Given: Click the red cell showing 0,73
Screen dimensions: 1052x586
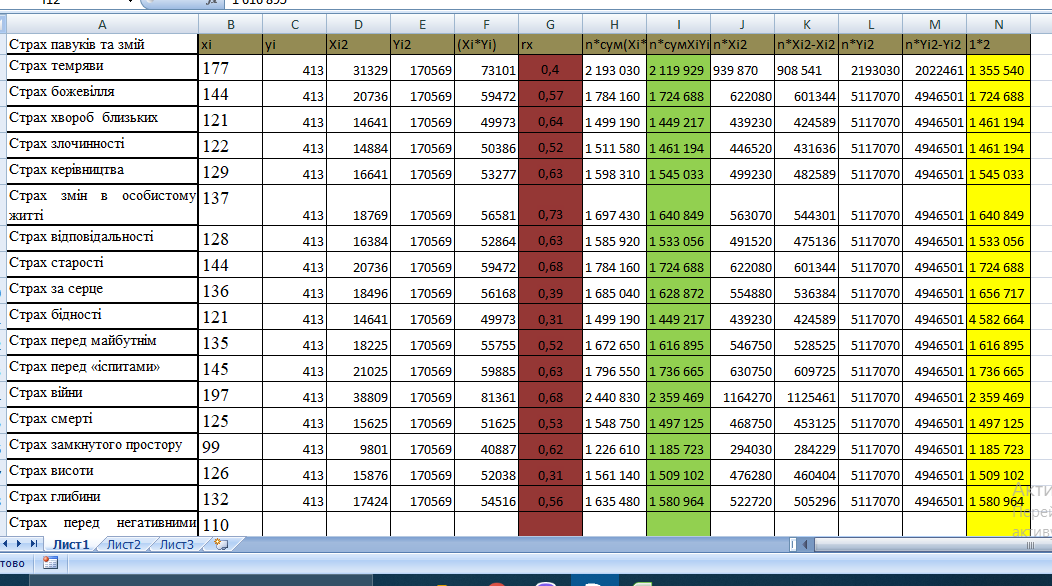Looking at the screenshot, I should [550, 205].
